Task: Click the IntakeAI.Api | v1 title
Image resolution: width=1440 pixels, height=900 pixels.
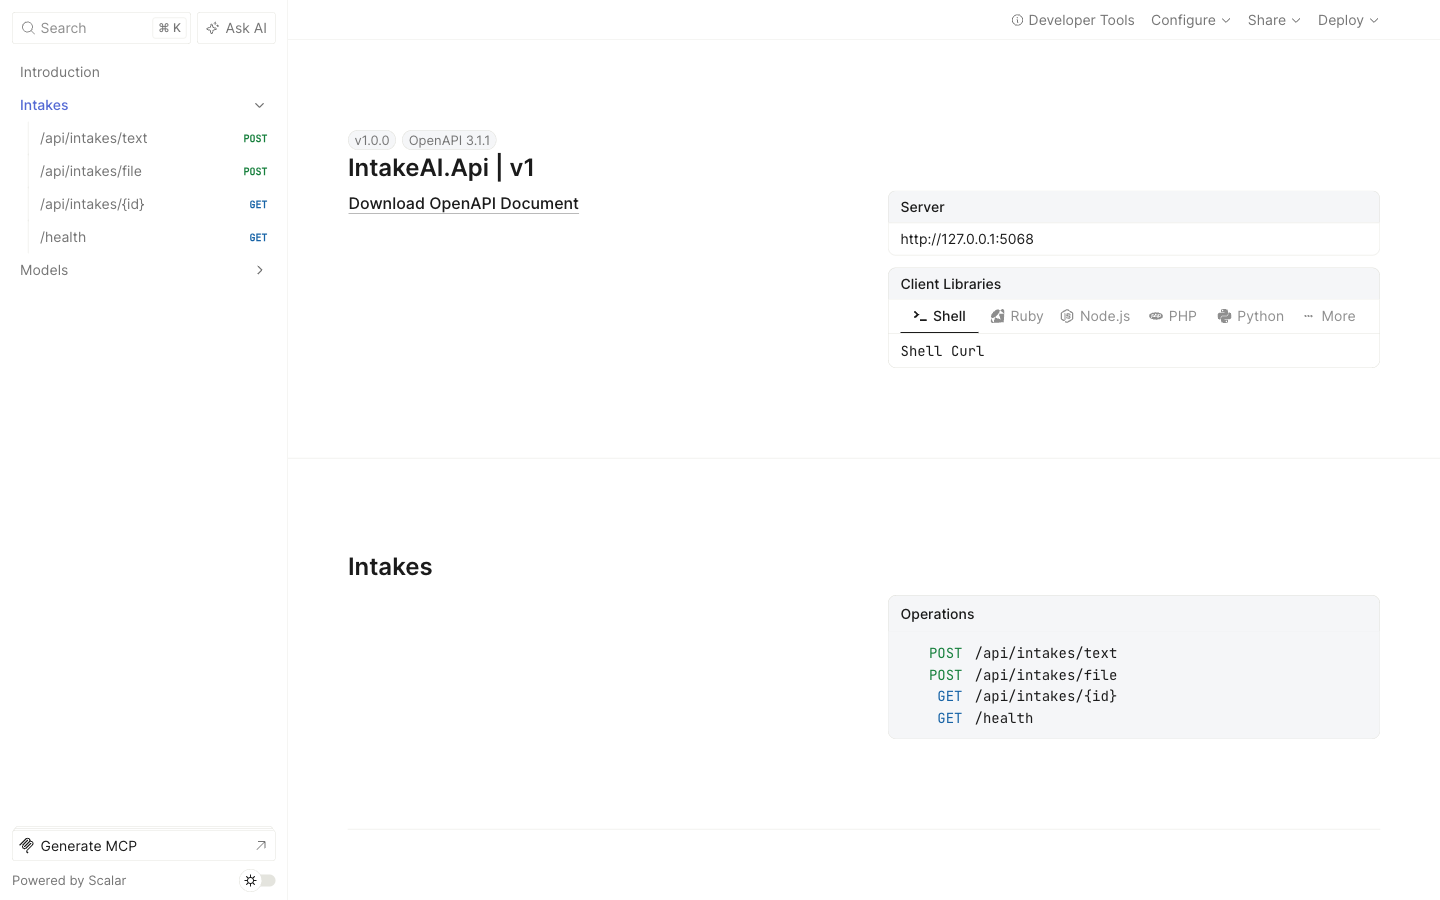Action: pyautogui.click(x=441, y=167)
